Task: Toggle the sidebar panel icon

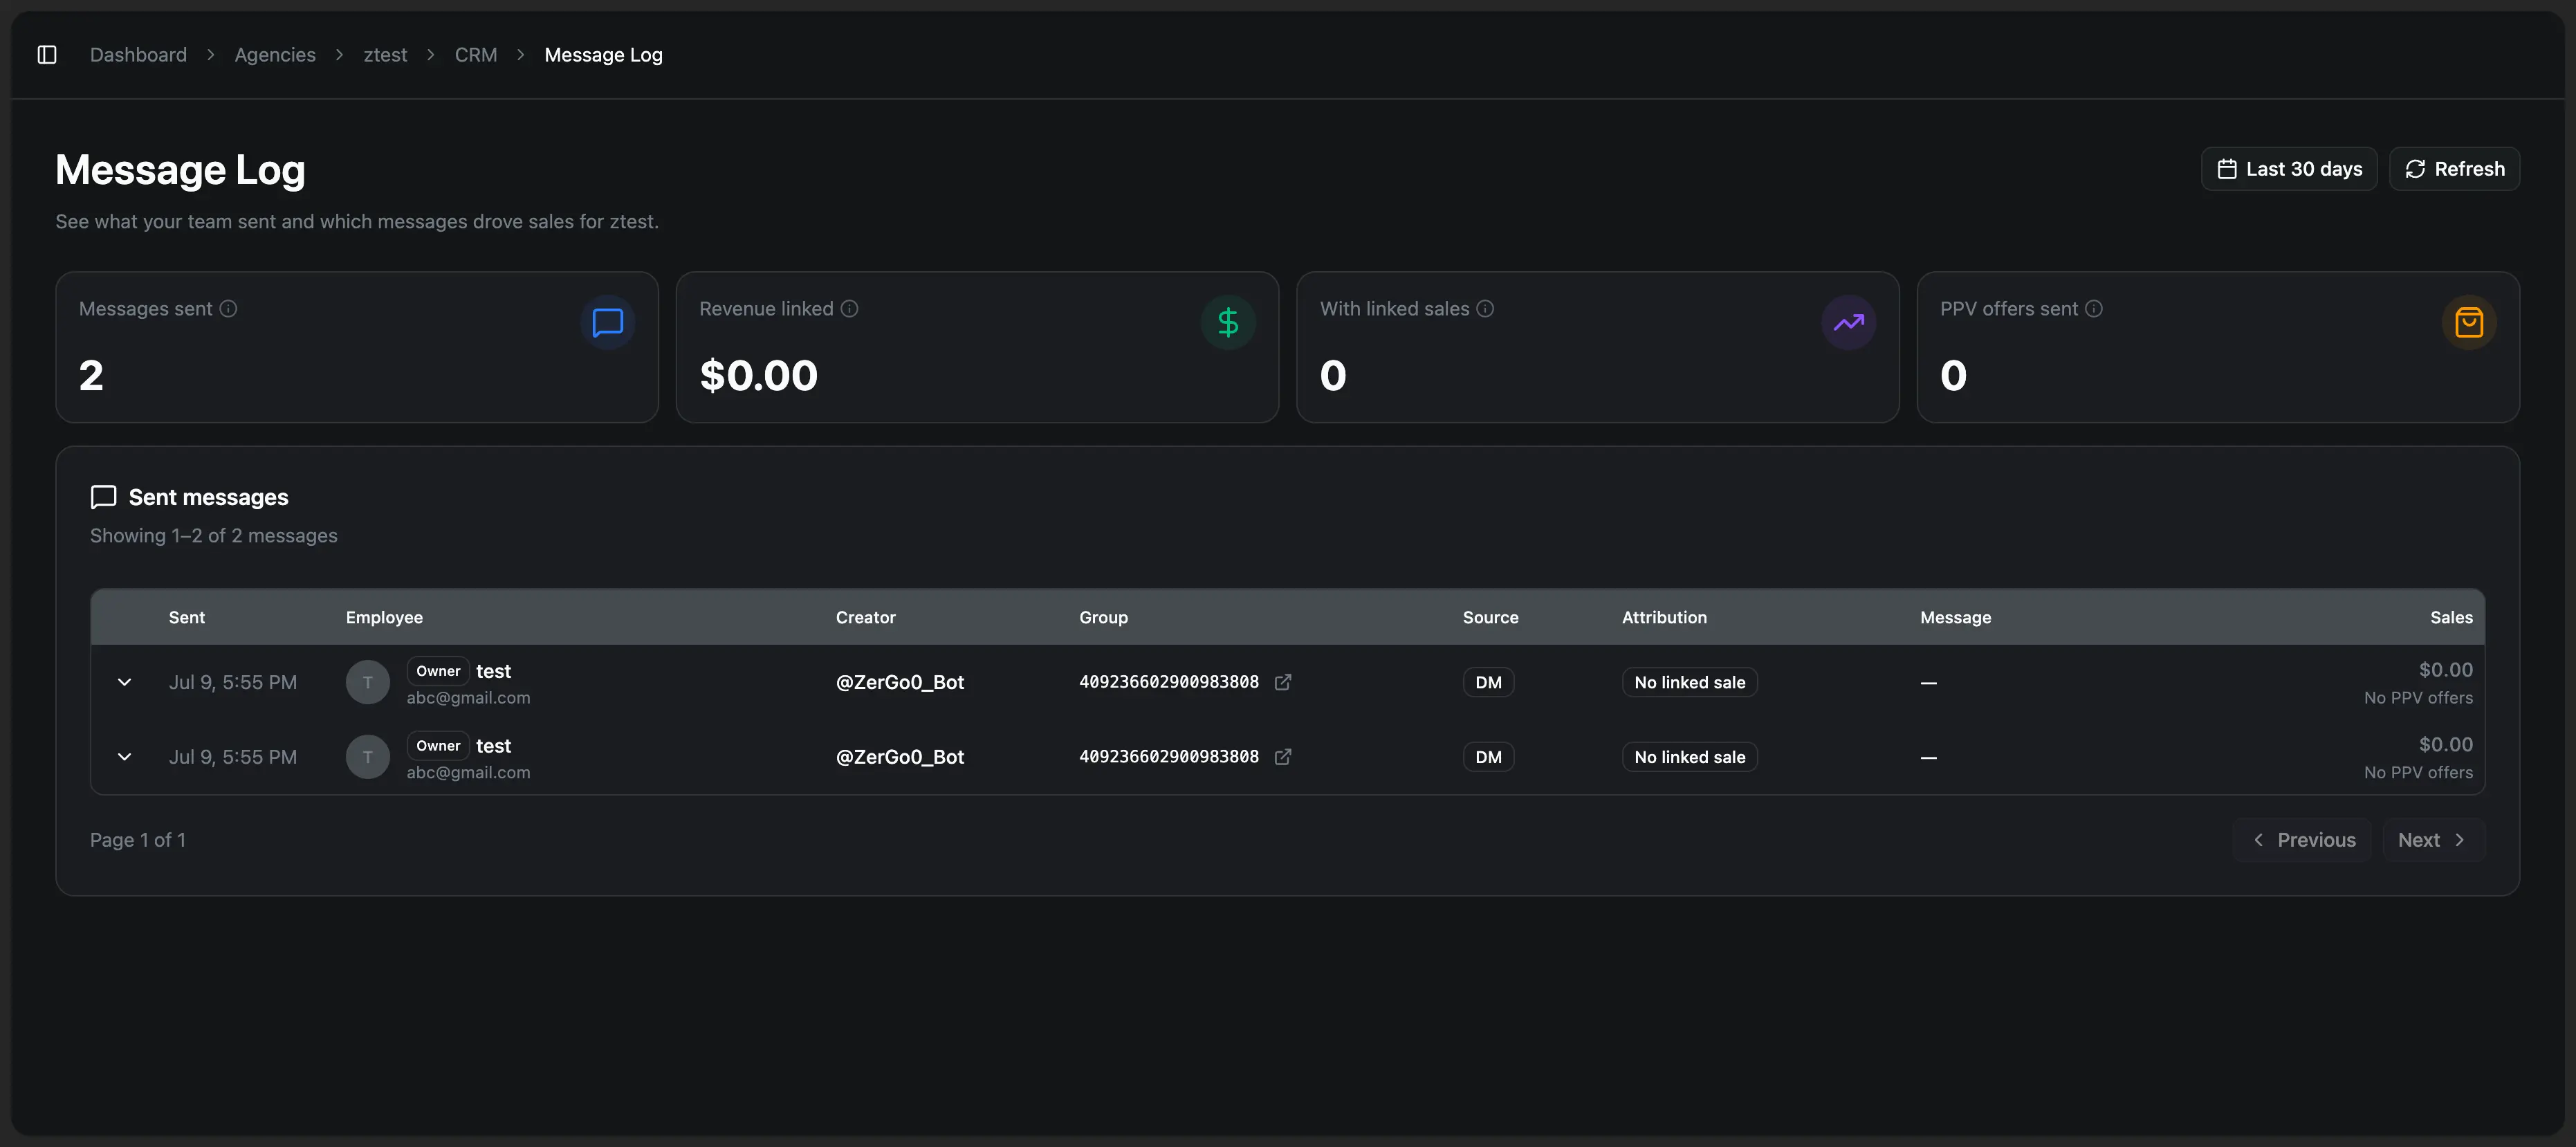Action: pyautogui.click(x=47, y=55)
